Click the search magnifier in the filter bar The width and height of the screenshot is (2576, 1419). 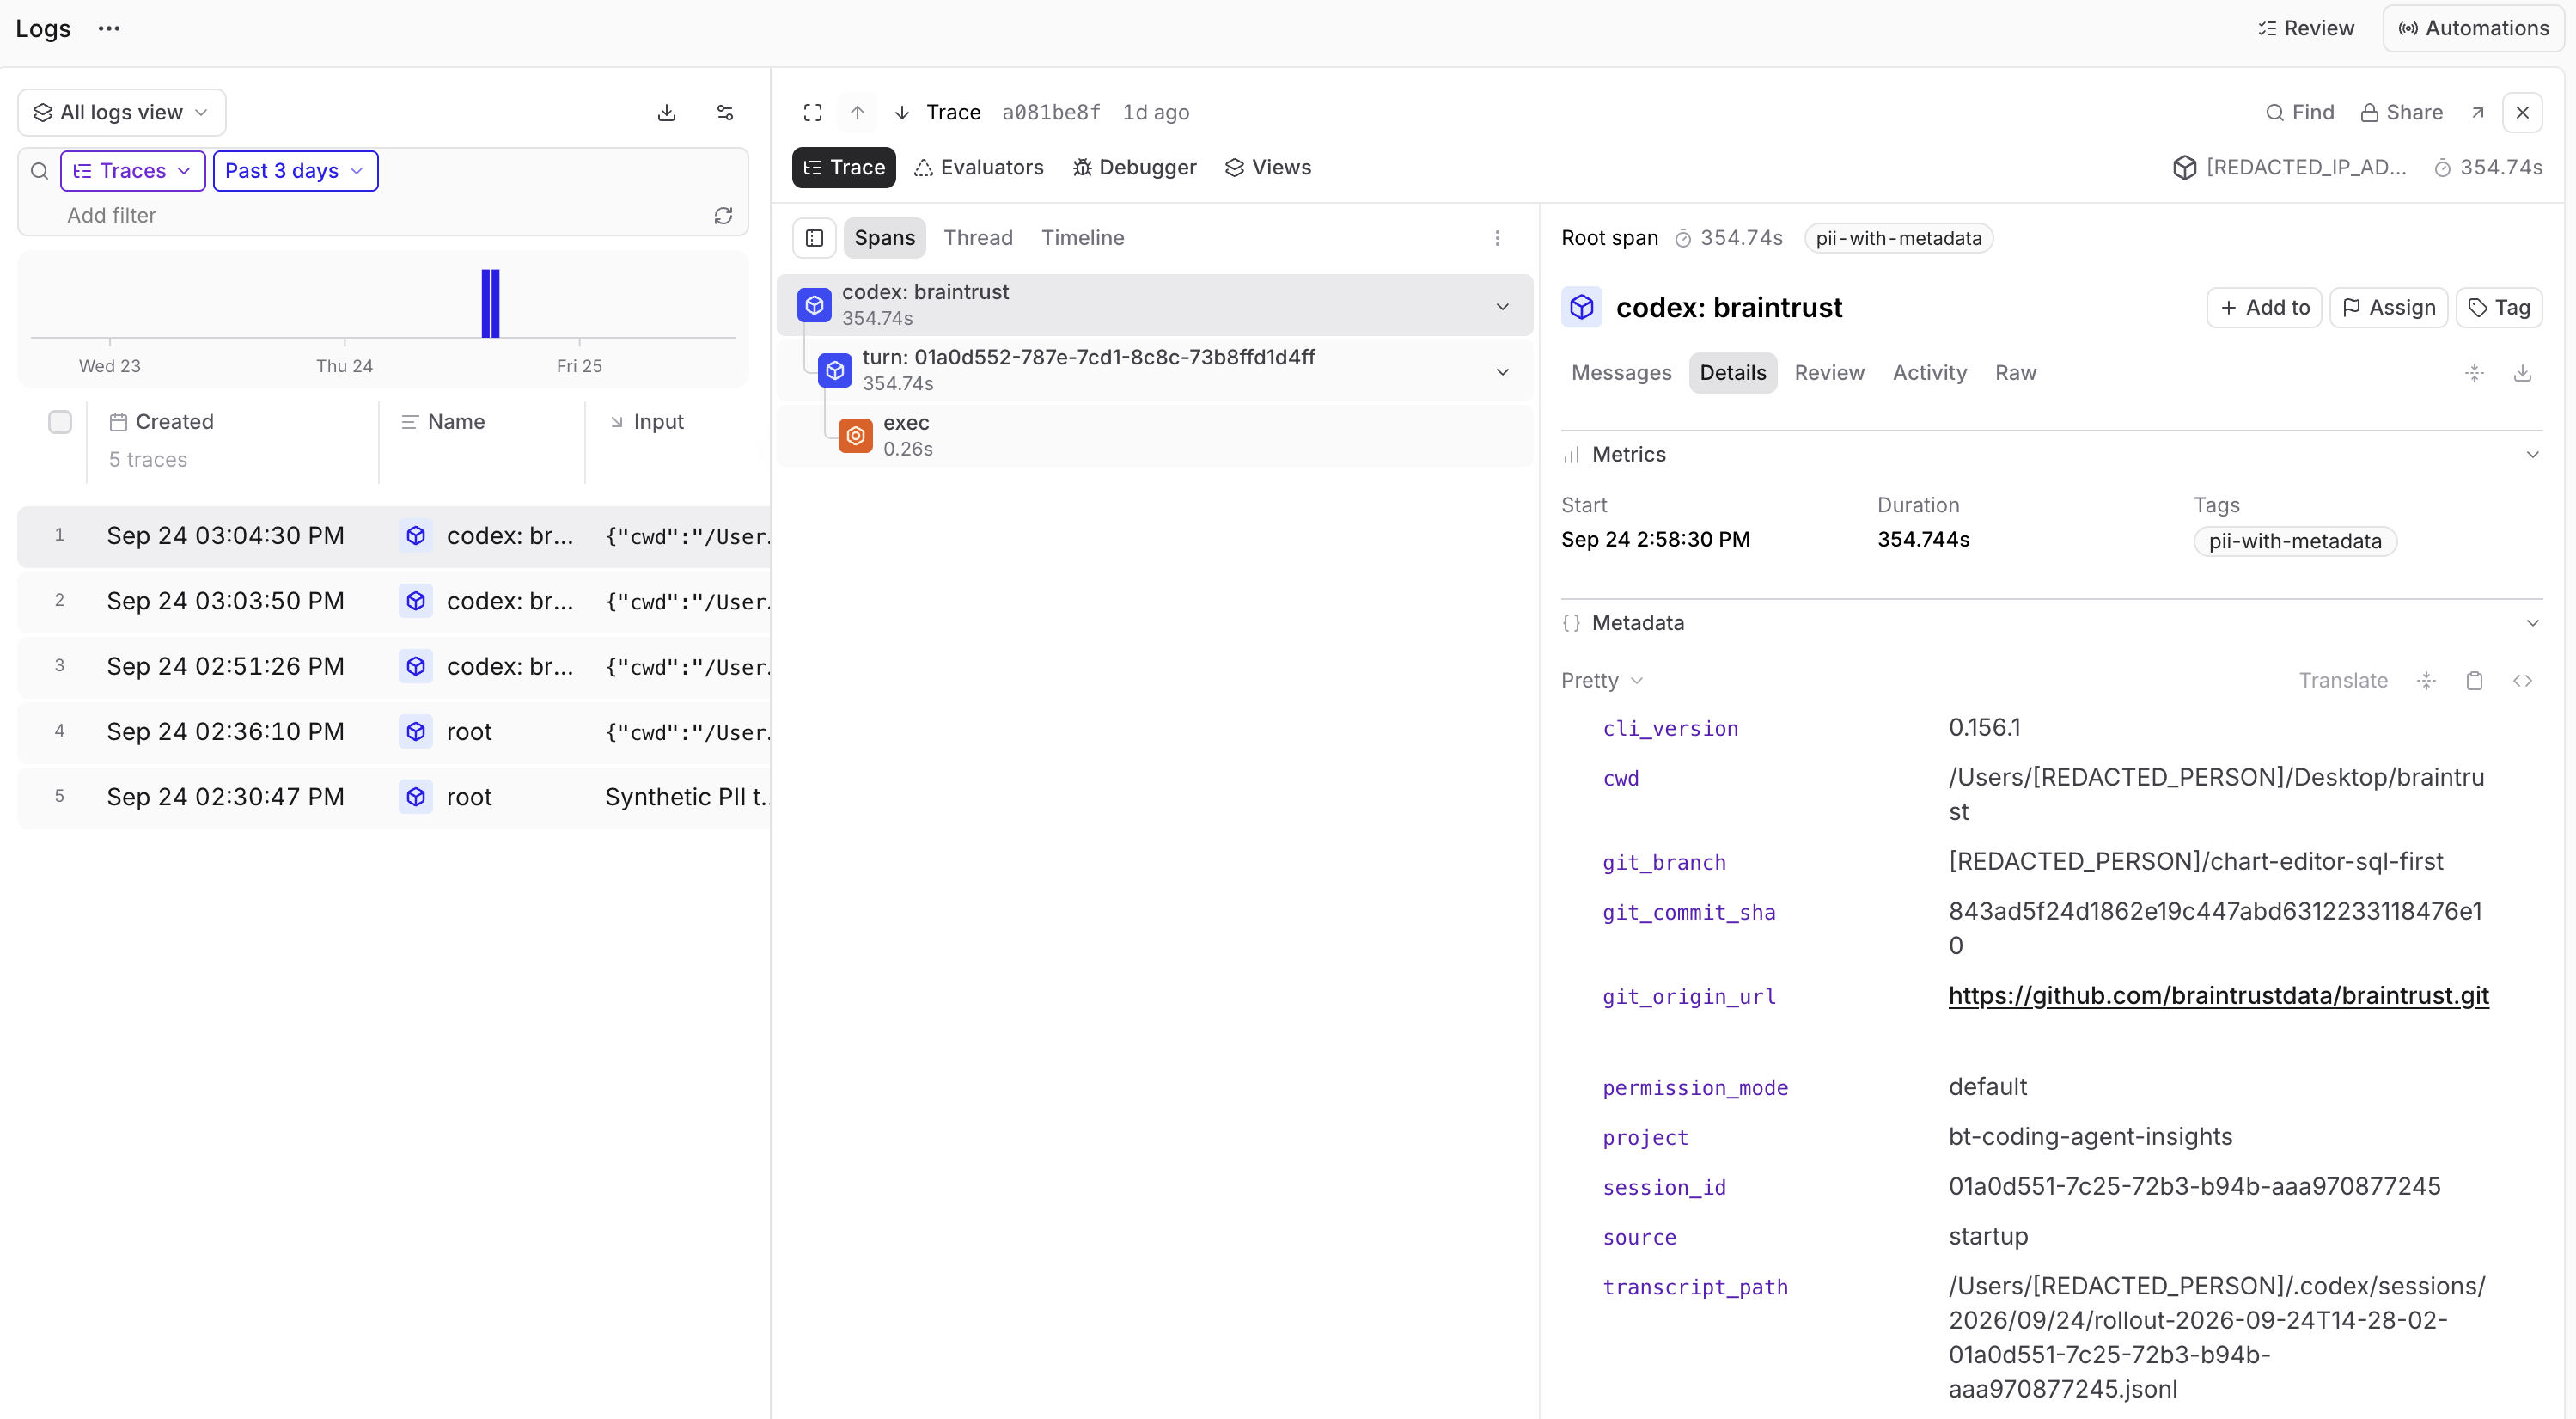[x=40, y=171]
